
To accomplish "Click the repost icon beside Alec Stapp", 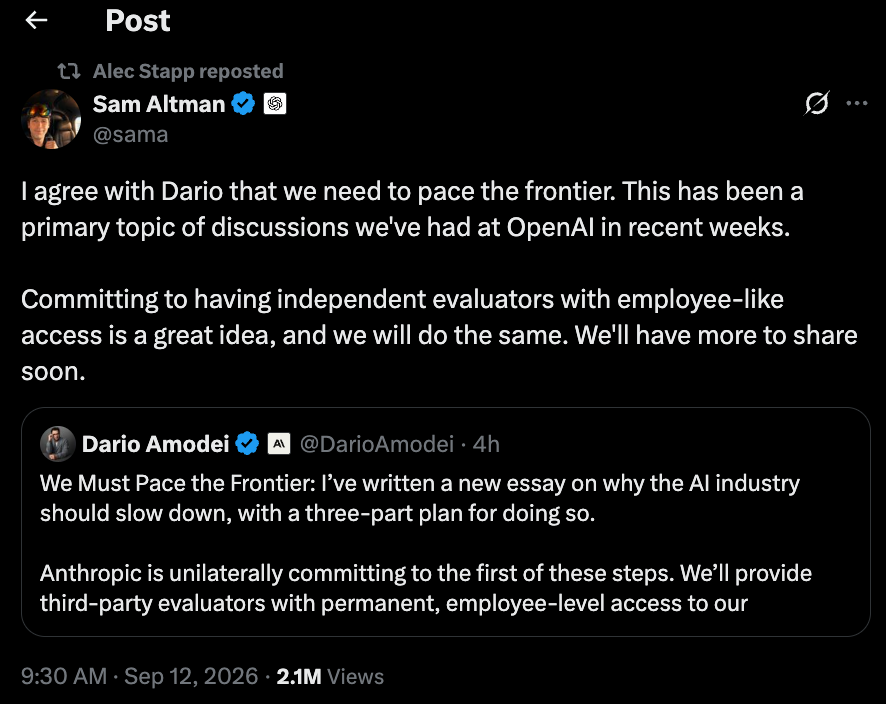I will [x=68, y=71].
